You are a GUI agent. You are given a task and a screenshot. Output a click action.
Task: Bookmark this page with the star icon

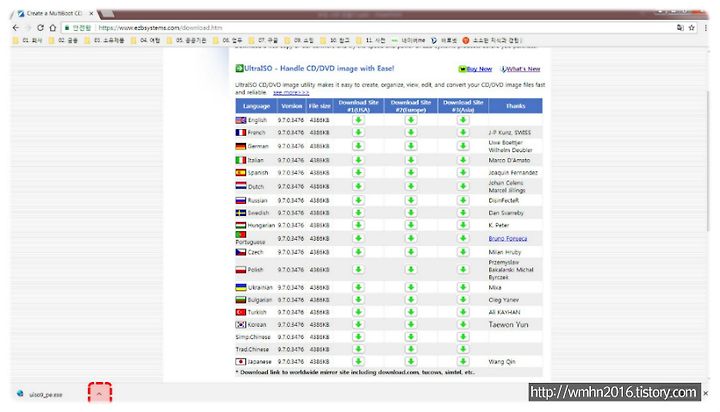pyautogui.click(x=692, y=28)
